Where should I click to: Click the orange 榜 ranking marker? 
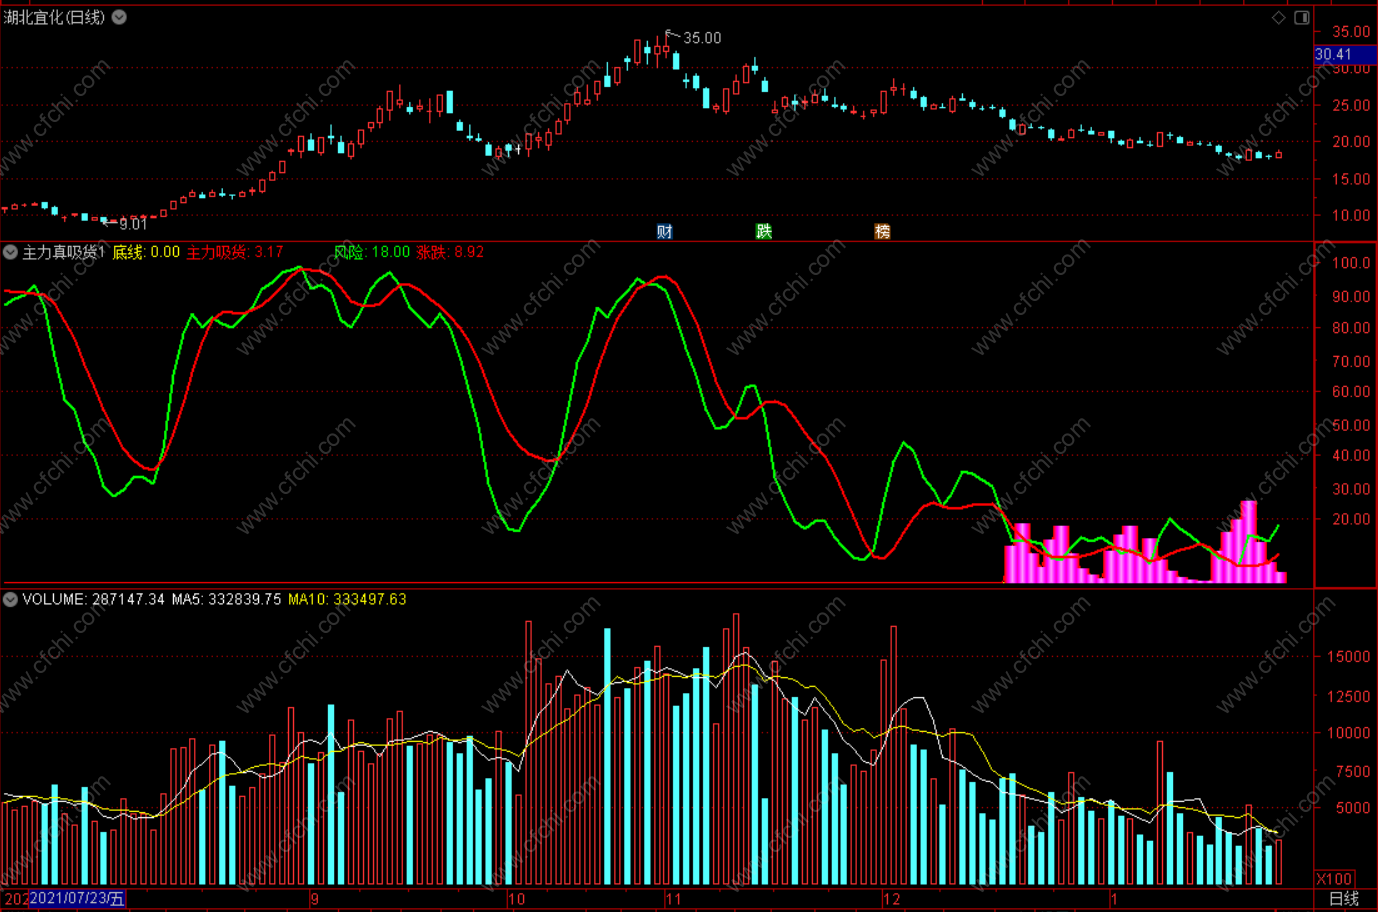pyautogui.click(x=882, y=231)
